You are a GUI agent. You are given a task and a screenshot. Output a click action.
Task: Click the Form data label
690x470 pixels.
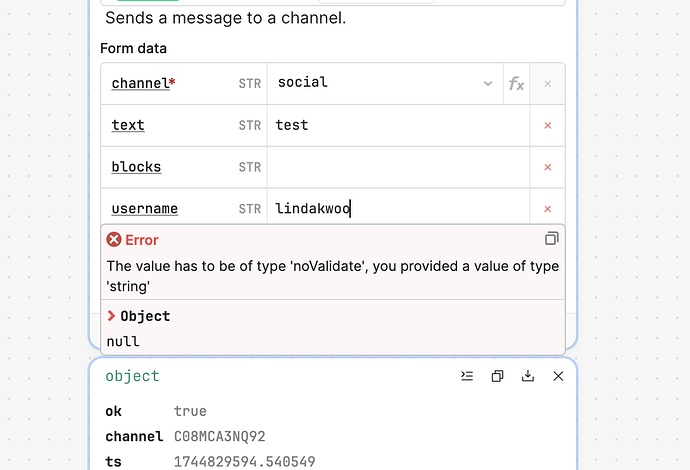(x=133, y=48)
